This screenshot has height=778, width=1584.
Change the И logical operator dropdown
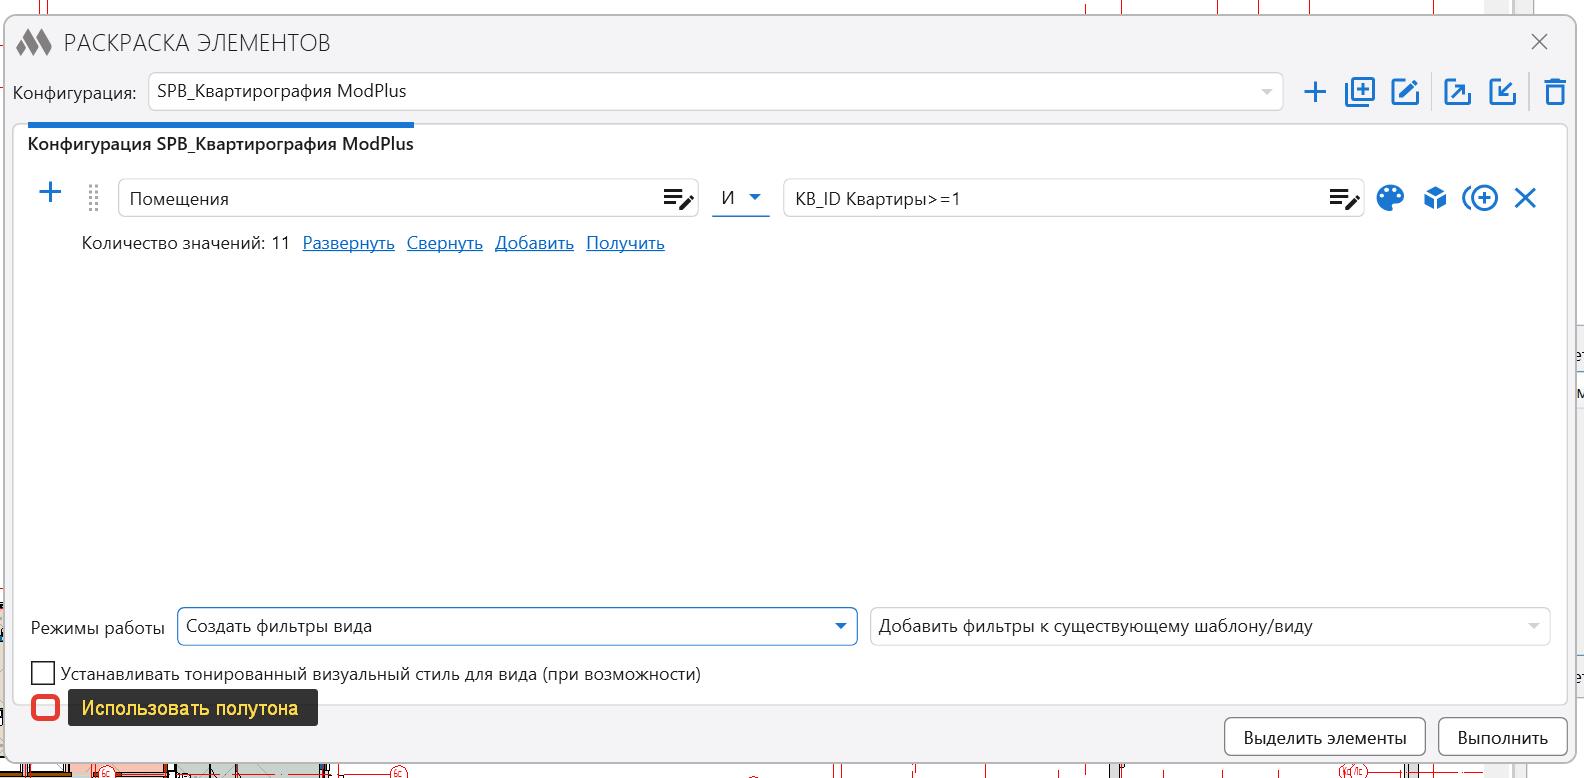(741, 198)
